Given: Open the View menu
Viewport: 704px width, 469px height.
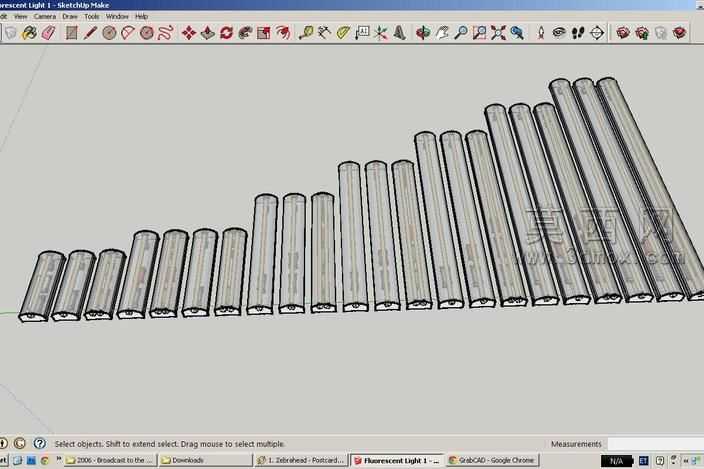Looking at the screenshot, I should pyautogui.click(x=20, y=16).
